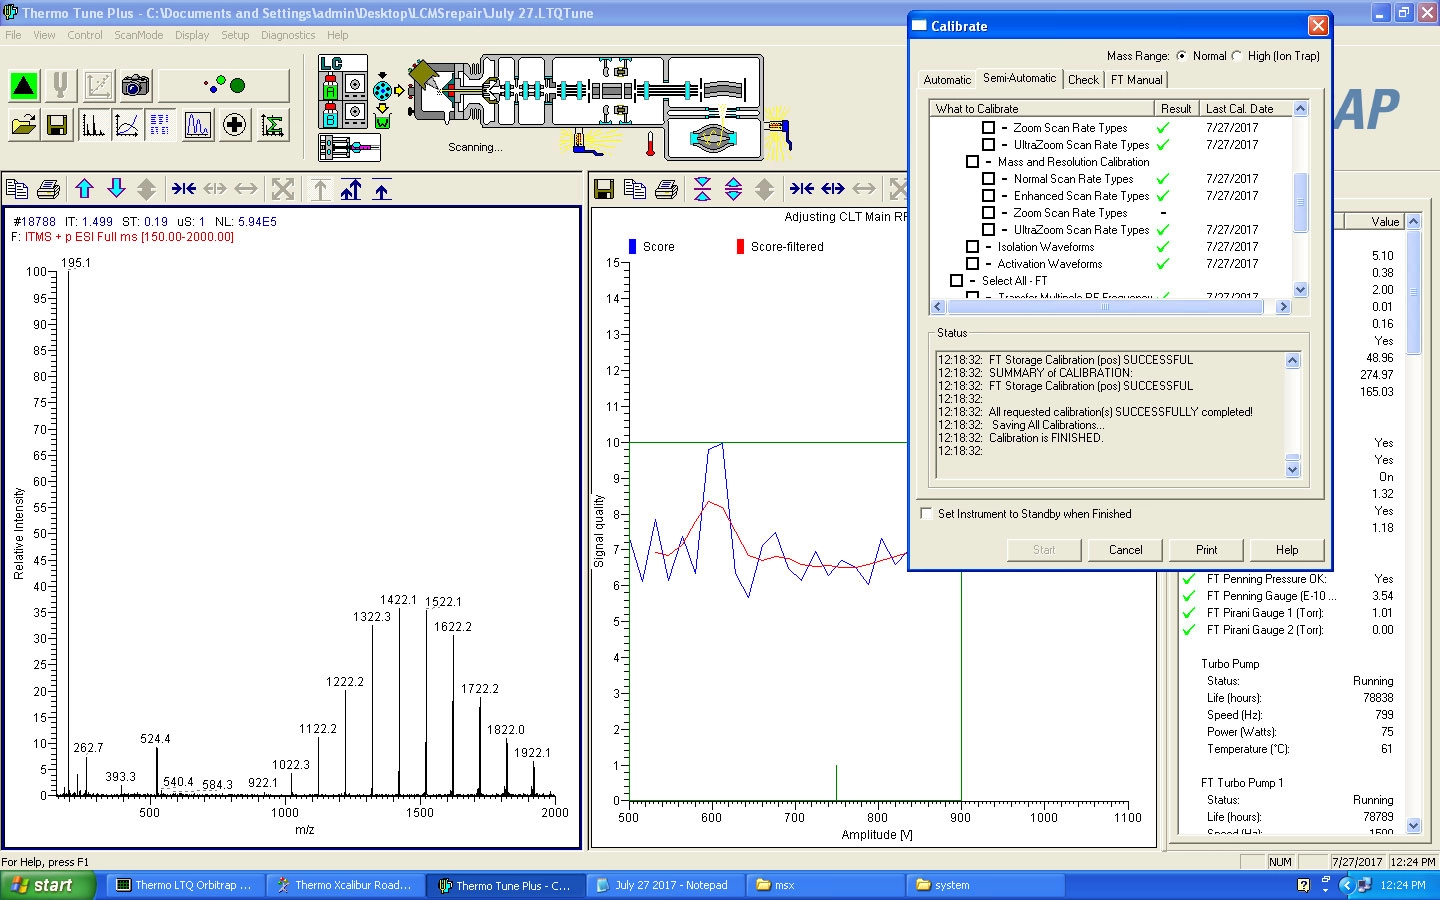Switch to the FT Manual tab

point(1136,80)
